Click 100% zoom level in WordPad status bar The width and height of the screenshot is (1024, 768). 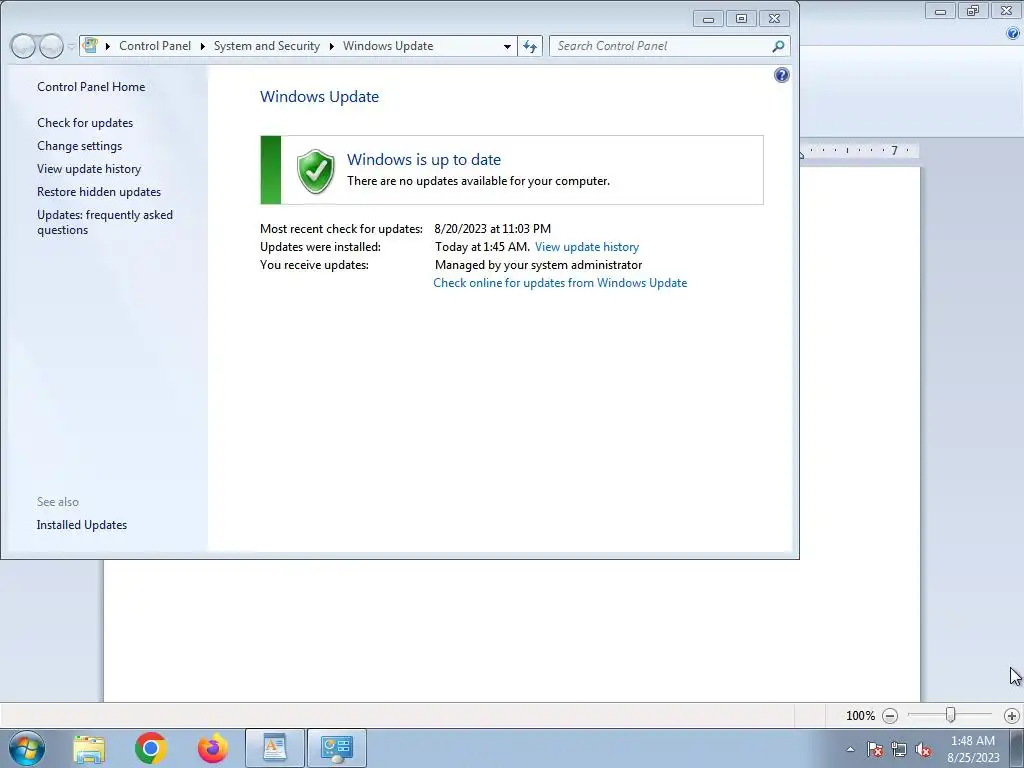[860, 716]
